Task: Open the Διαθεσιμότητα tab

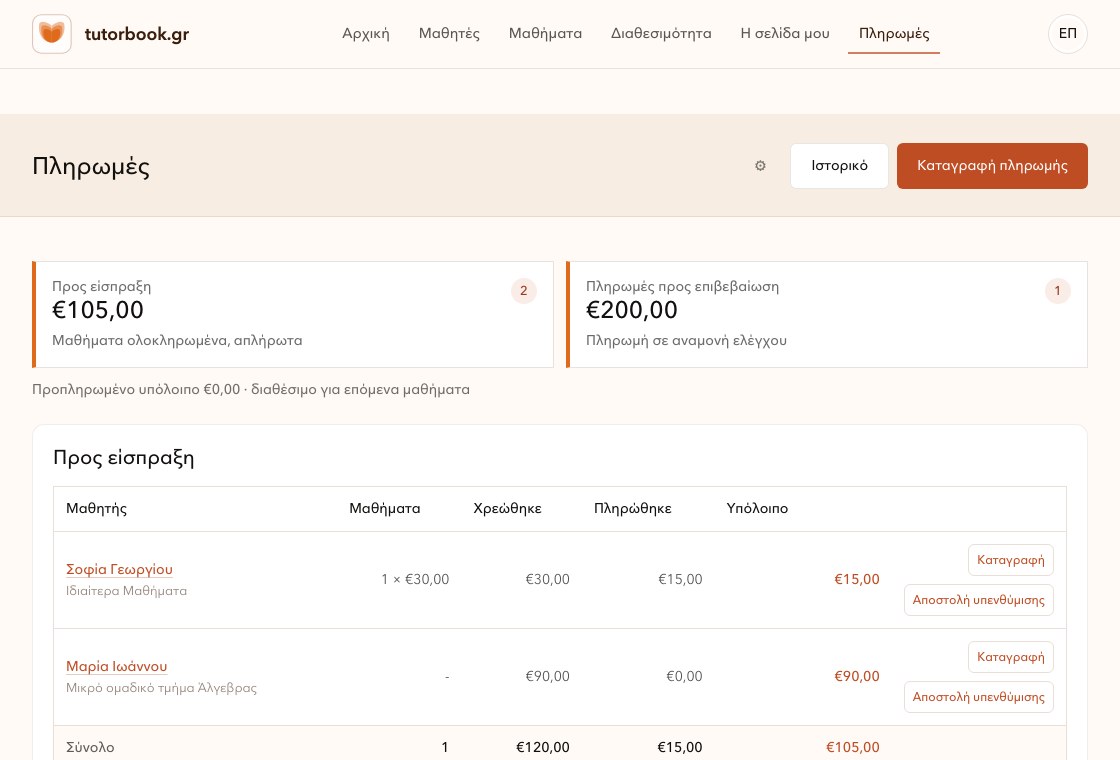Action: click(x=661, y=34)
